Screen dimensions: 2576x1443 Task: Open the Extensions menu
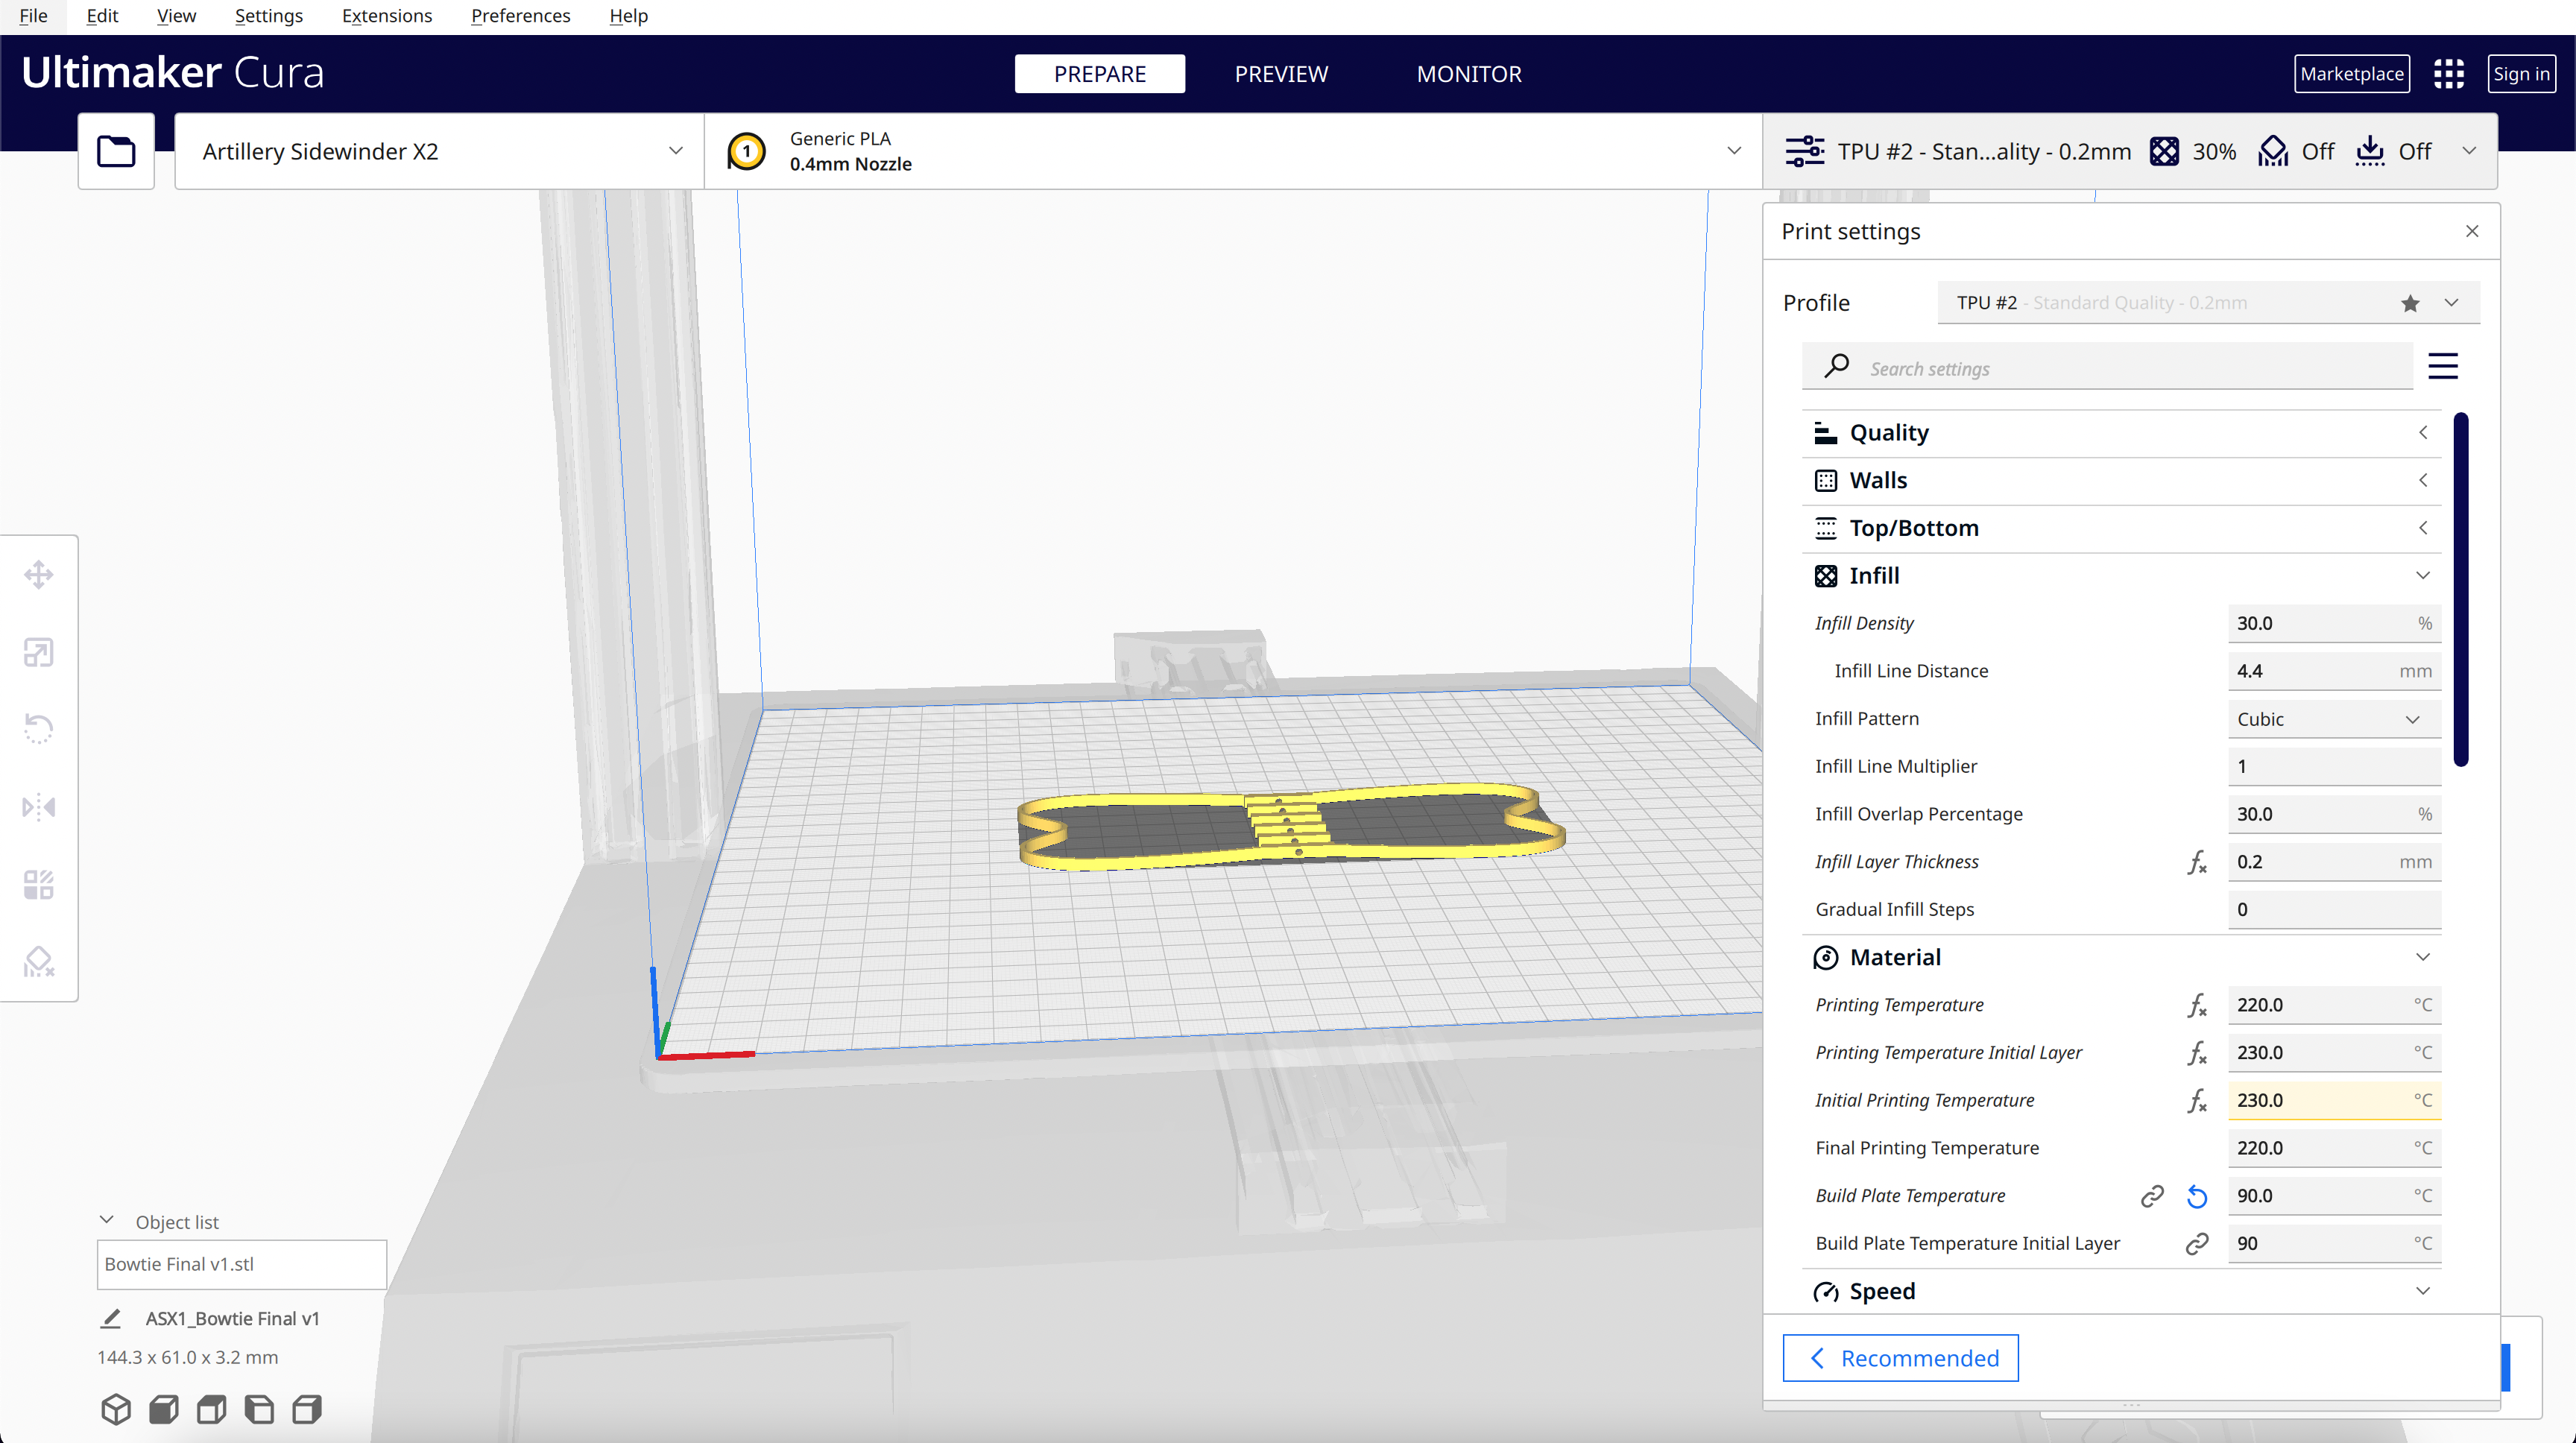coord(387,16)
